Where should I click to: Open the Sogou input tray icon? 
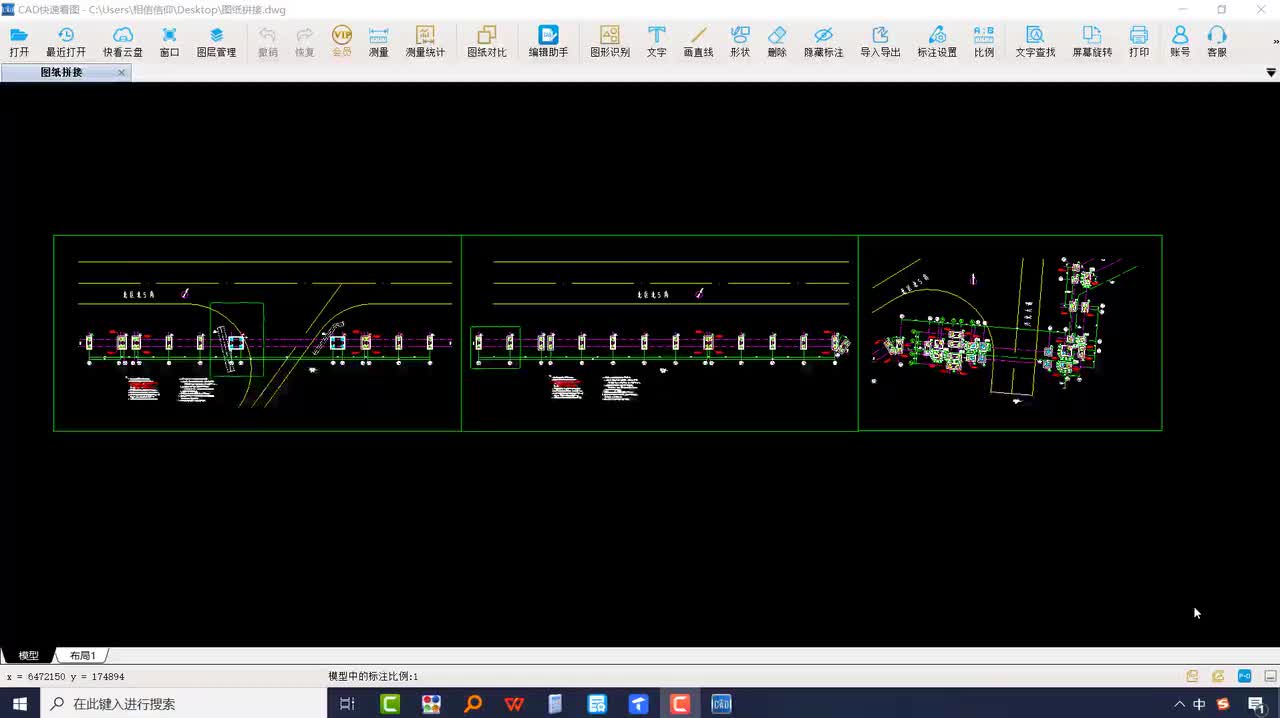click(1222, 704)
